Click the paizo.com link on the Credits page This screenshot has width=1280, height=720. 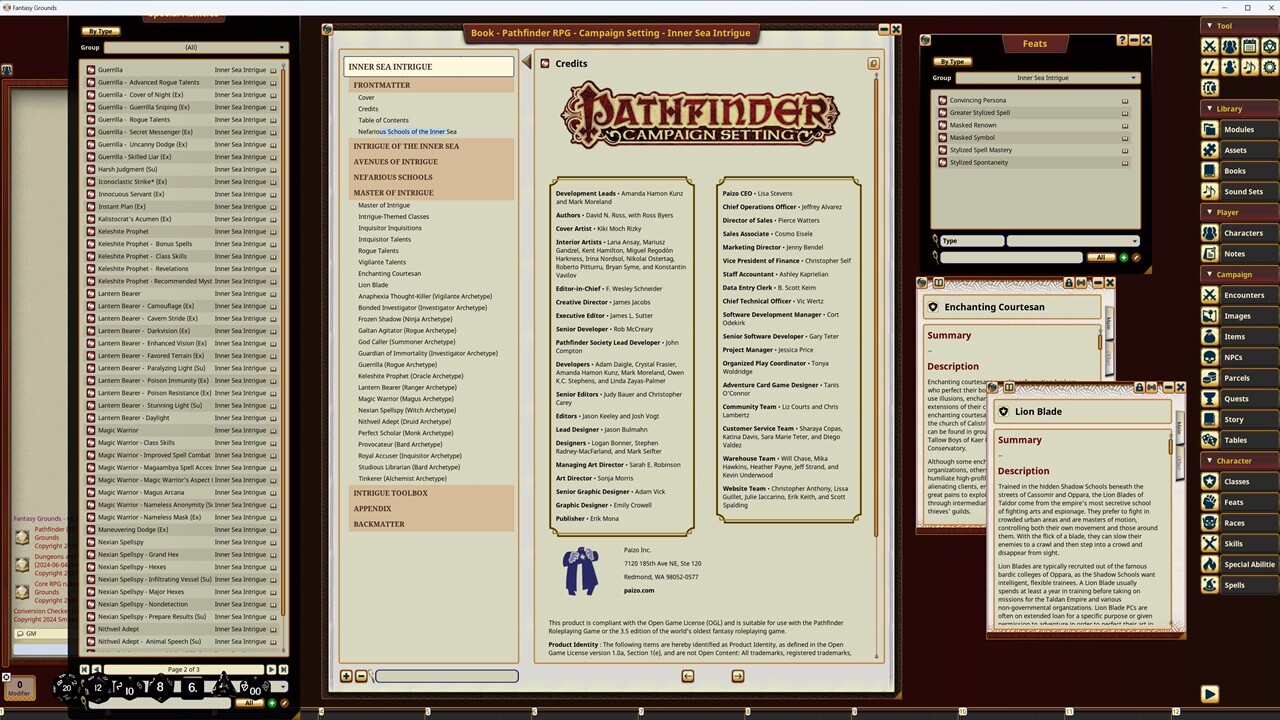click(639, 590)
